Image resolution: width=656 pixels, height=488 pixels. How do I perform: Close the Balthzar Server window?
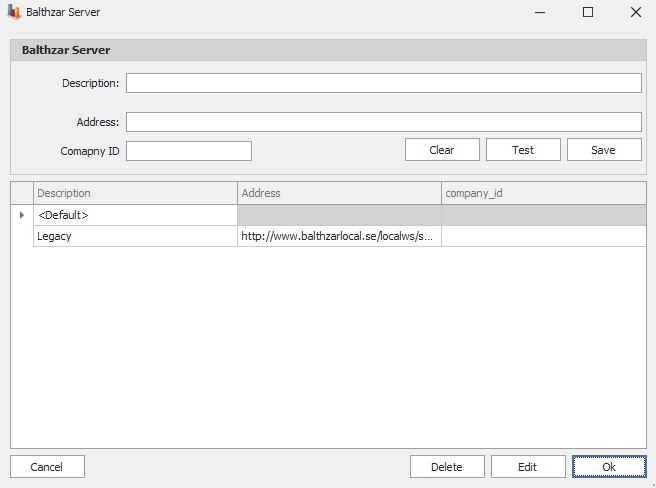coord(636,12)
